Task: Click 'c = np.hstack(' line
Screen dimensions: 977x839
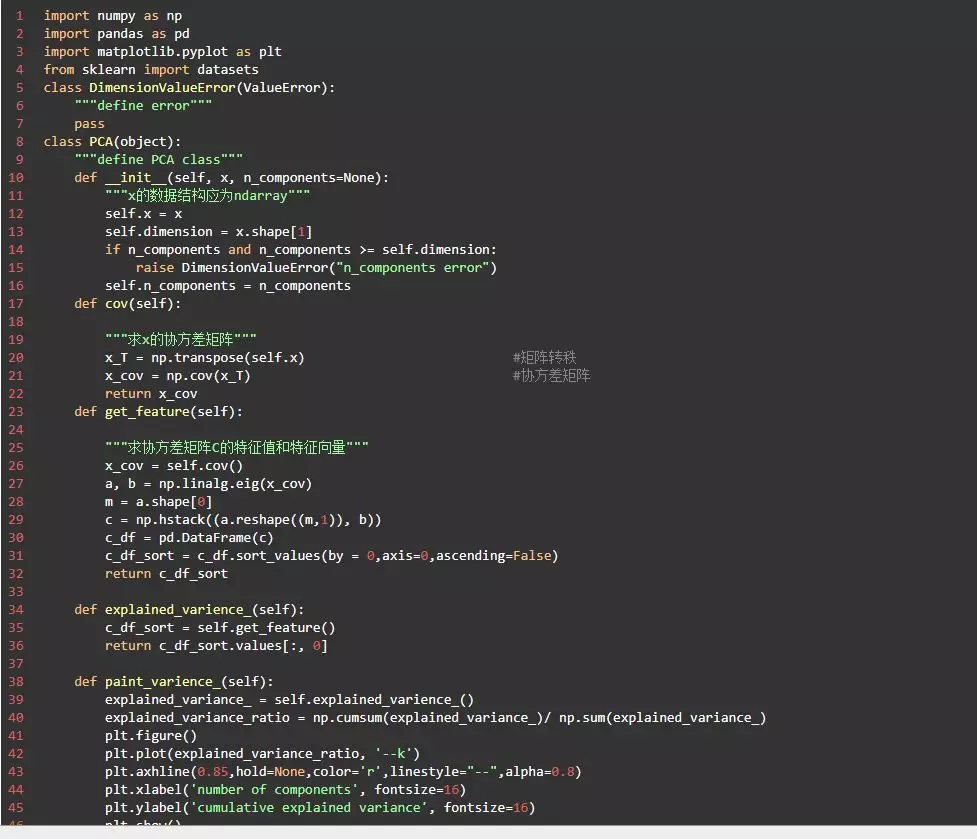Action: (x=243, y=521)
